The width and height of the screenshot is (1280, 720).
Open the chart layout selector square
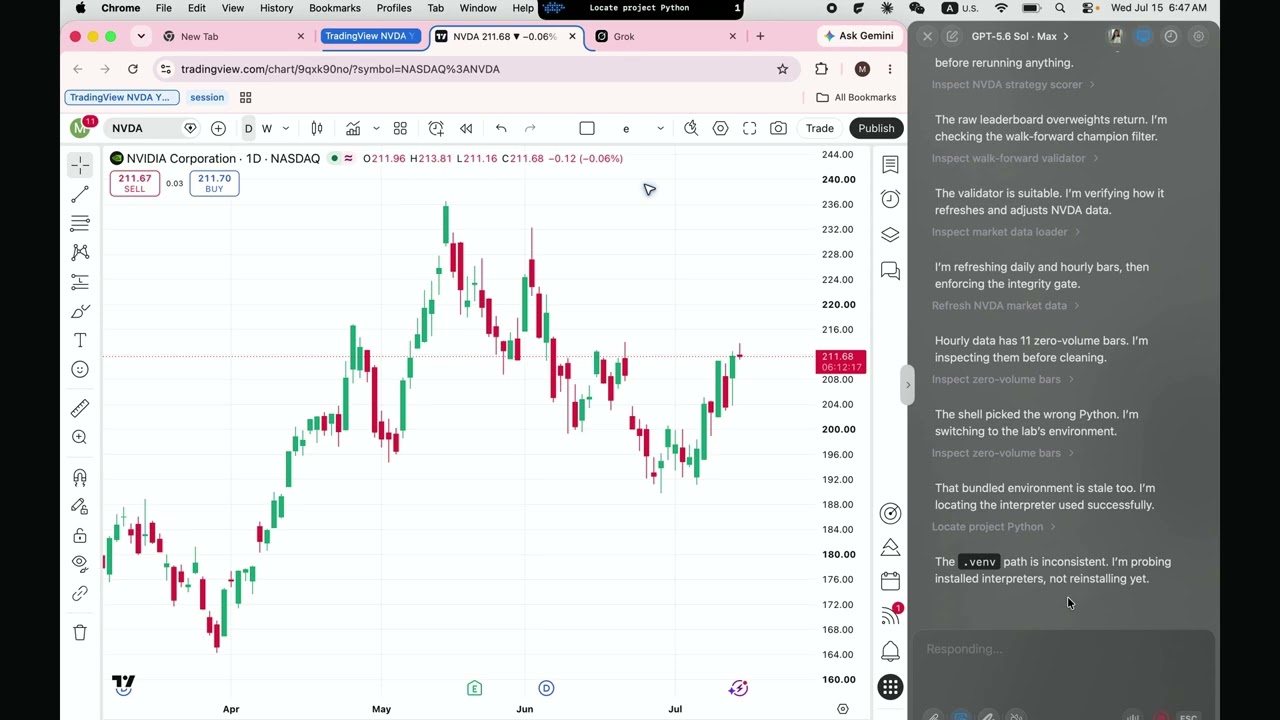[x=587, y=128]
